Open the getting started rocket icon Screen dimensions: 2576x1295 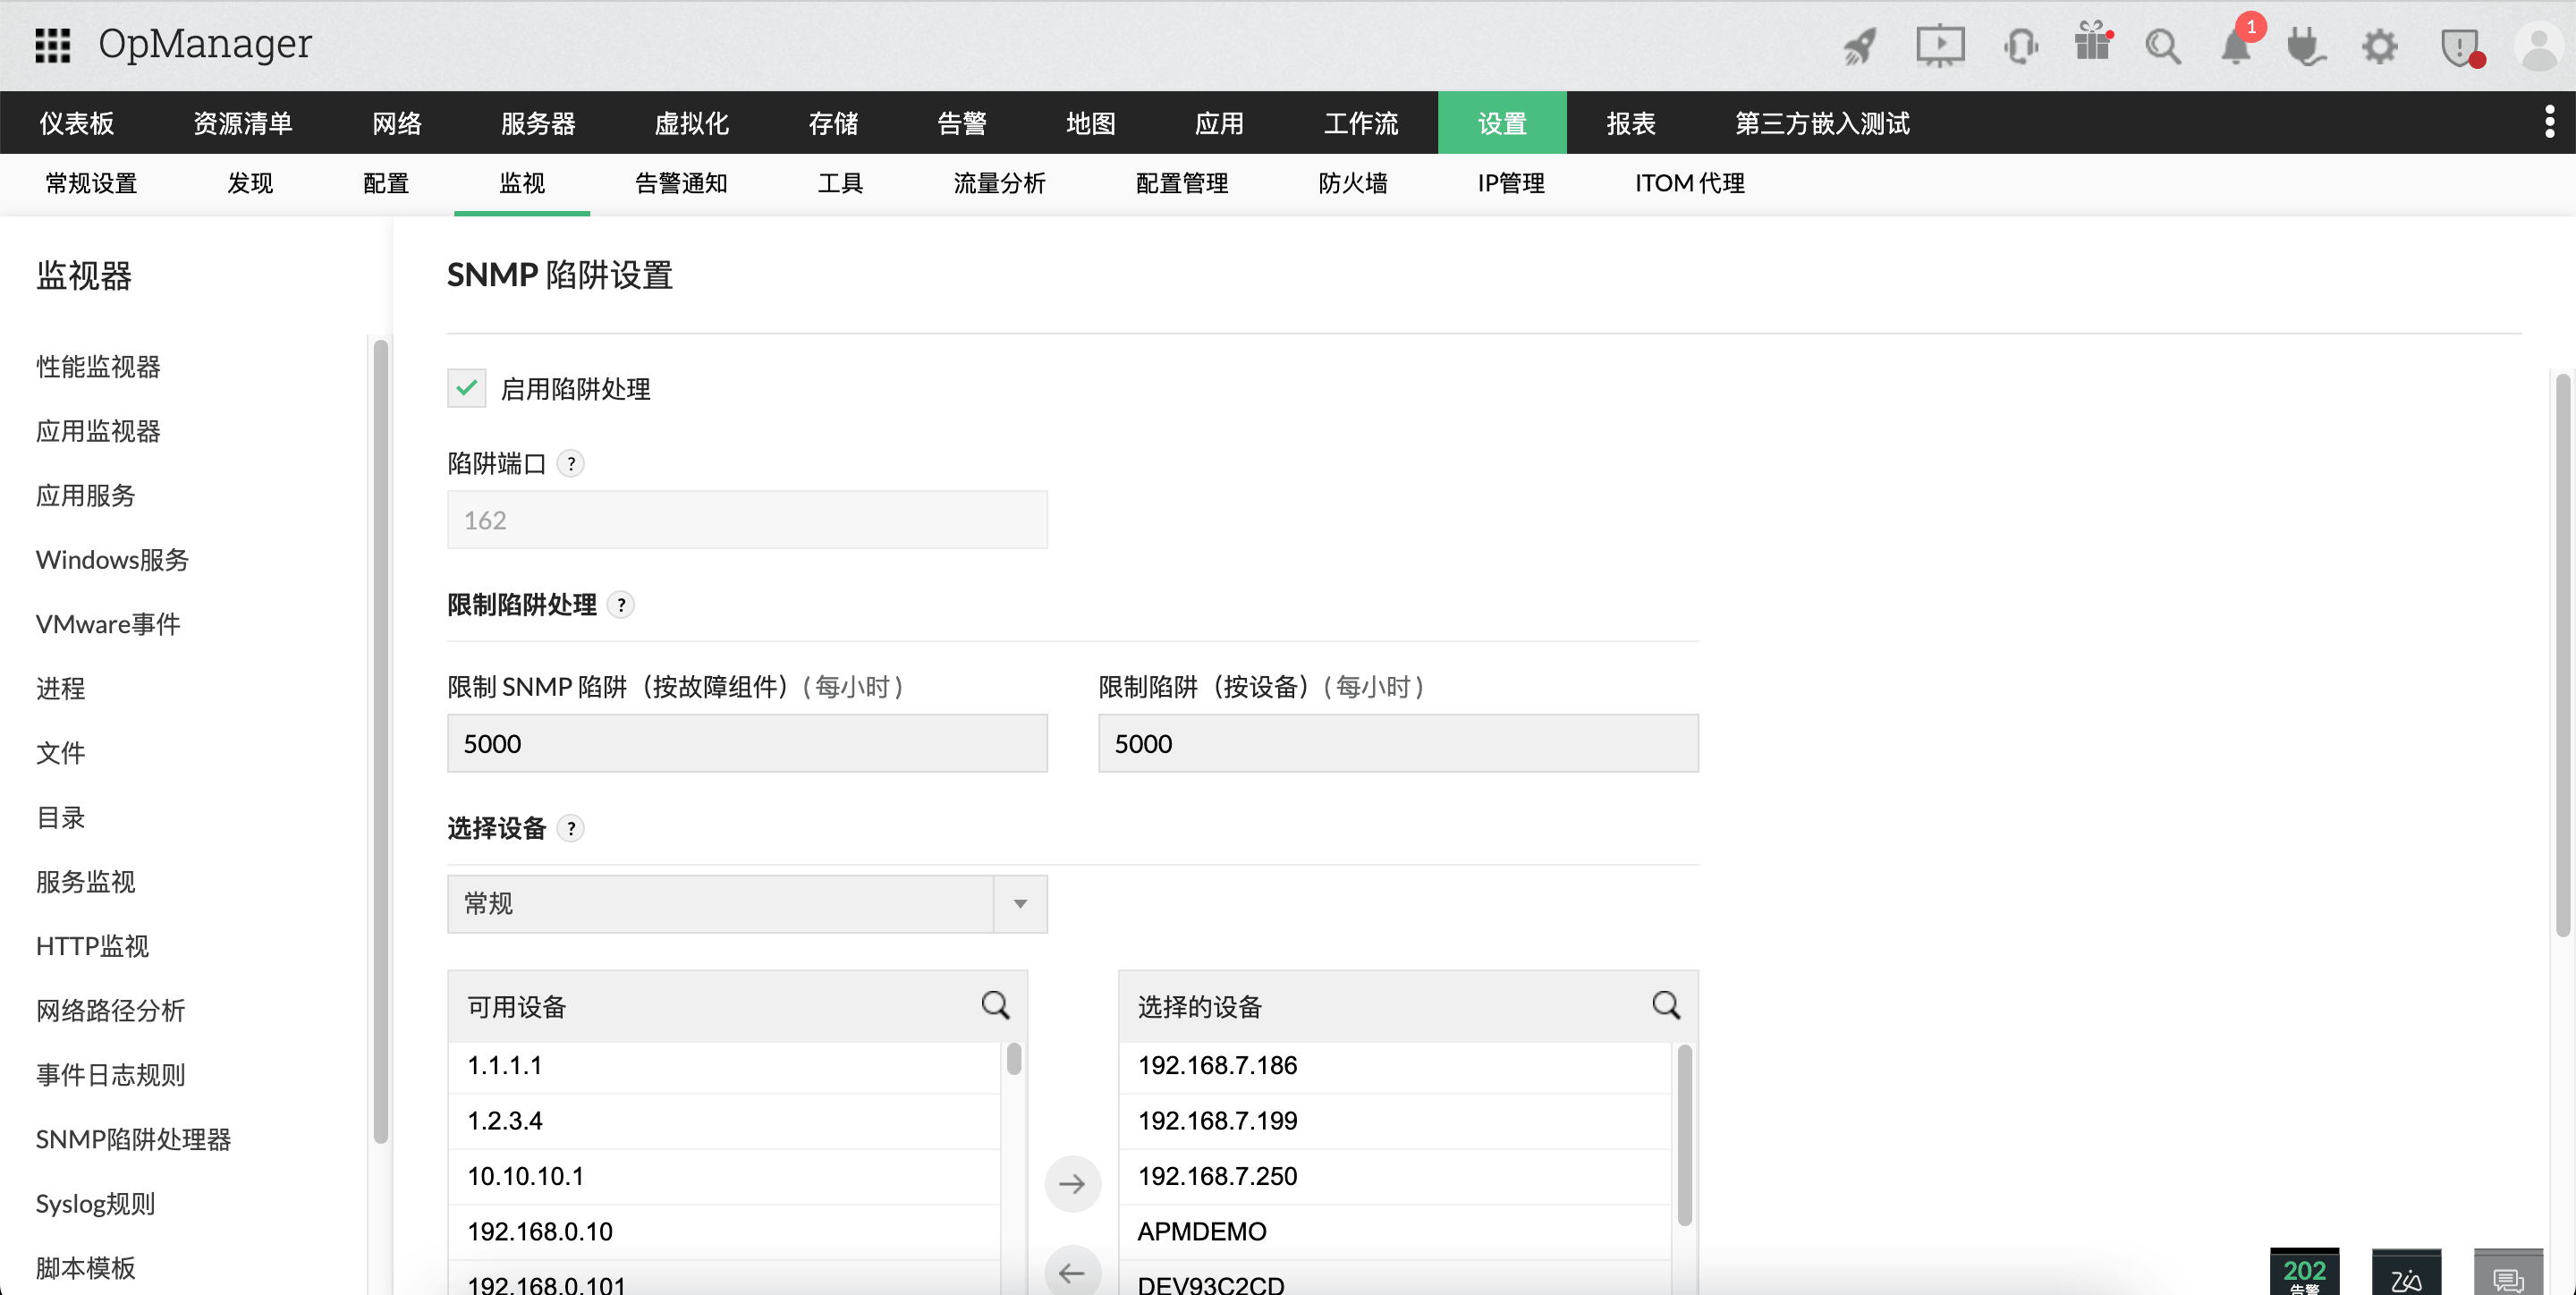1860,46
